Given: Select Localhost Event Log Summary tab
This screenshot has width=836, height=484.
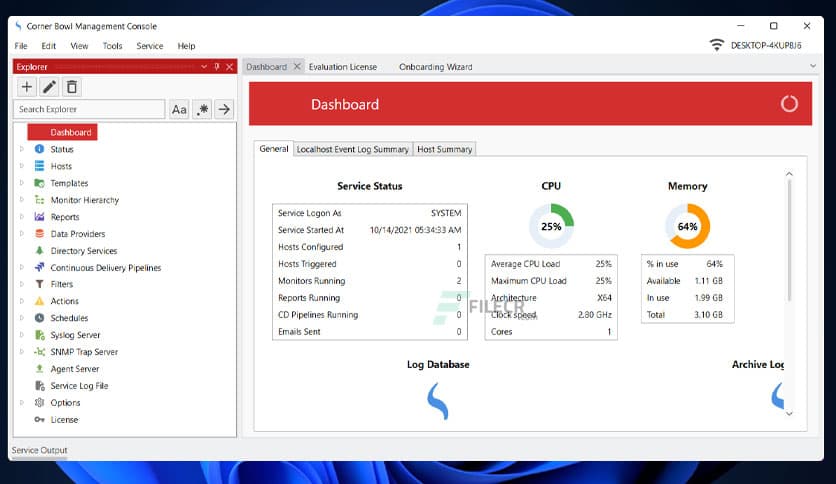Looking at the screenshot, I should [x=352, y=149].
